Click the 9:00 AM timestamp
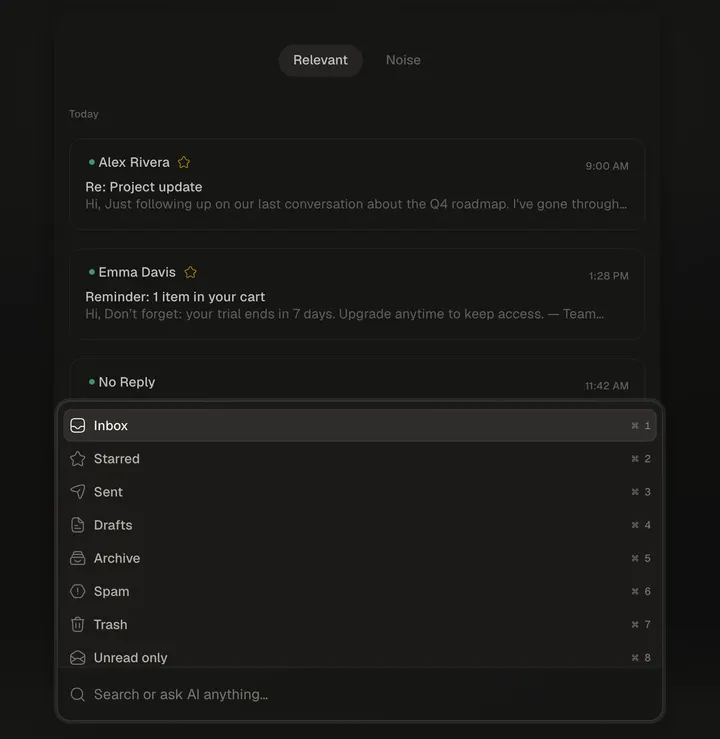 [x=607, y=166]
